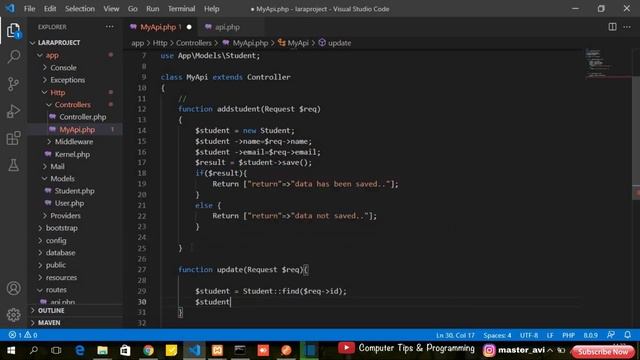Open the Terminal menu
The height and width of the screenshot is (360, 640).
(181, 9)
